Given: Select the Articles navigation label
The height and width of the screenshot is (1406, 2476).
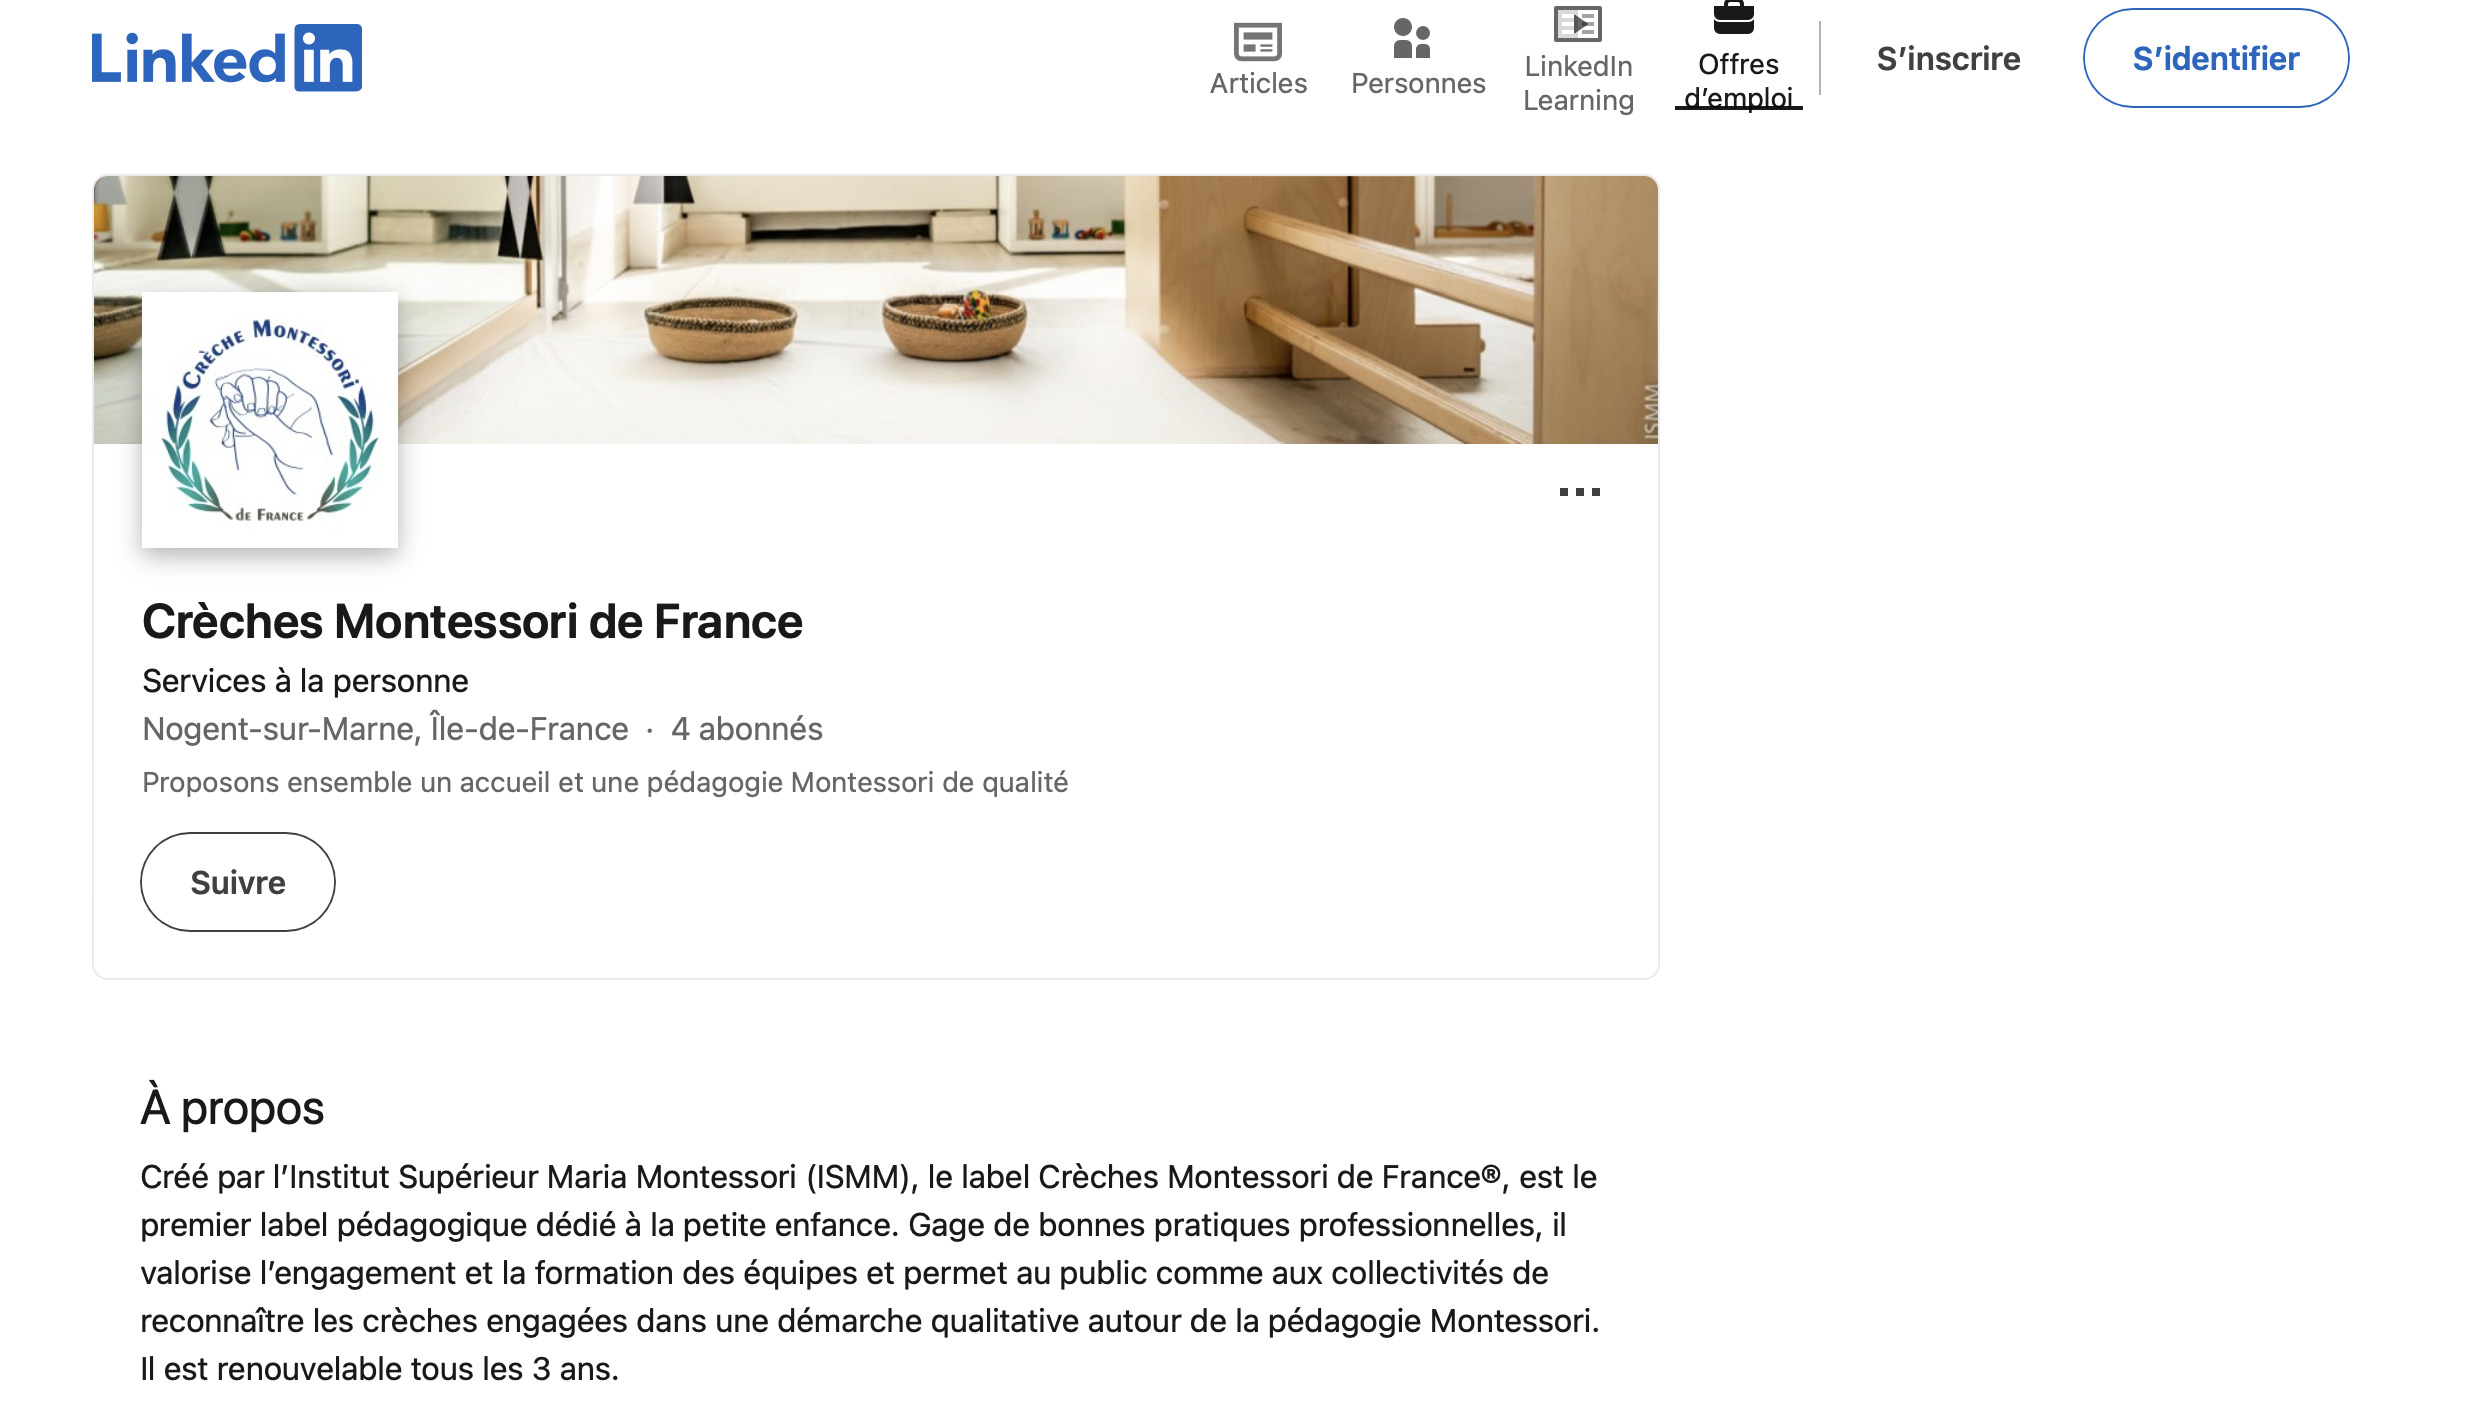Looking at the screenshot, I should pyautogui.click(x=1258, y=83).
